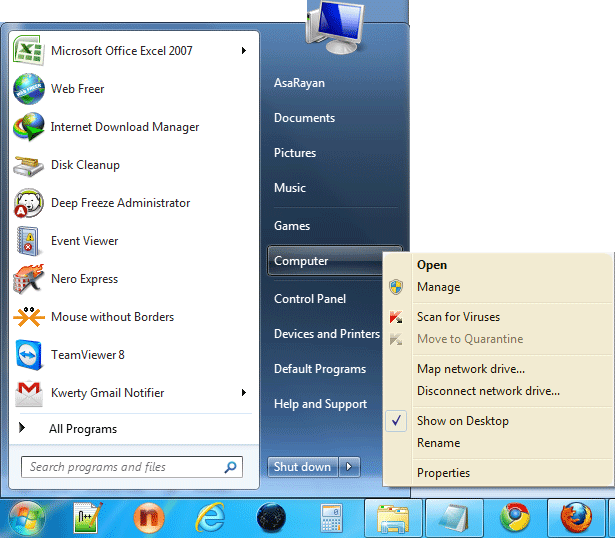Click the Web Freer globe icon

[x=29, y=89]
